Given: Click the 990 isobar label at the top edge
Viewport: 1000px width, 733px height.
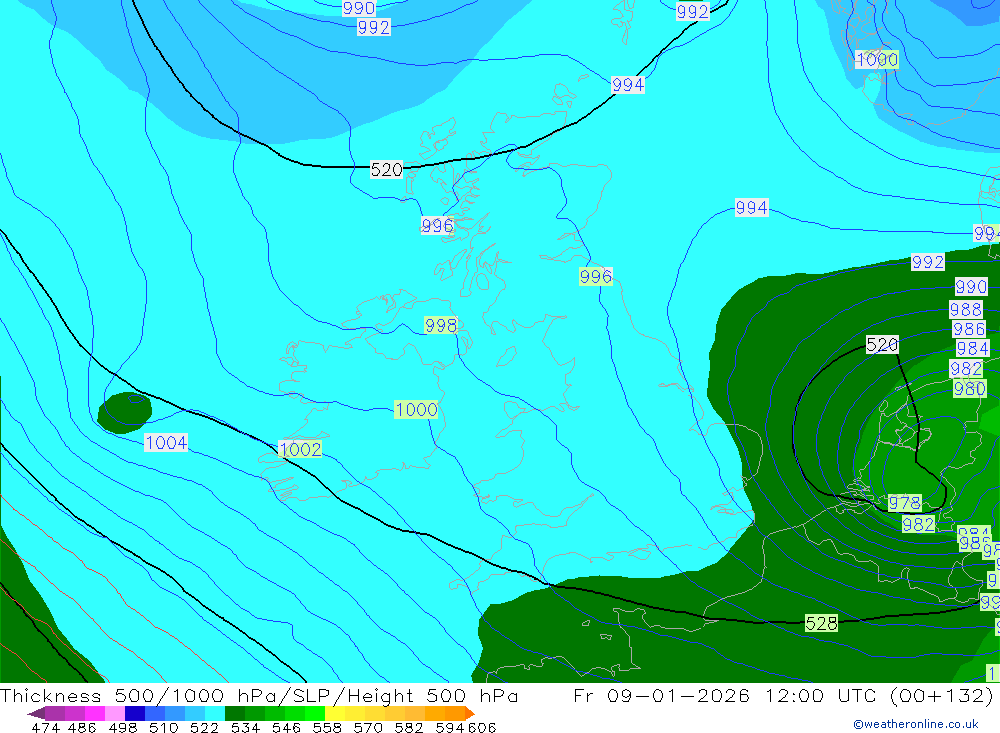Looking at the screenshot, I should coord(359,8).
